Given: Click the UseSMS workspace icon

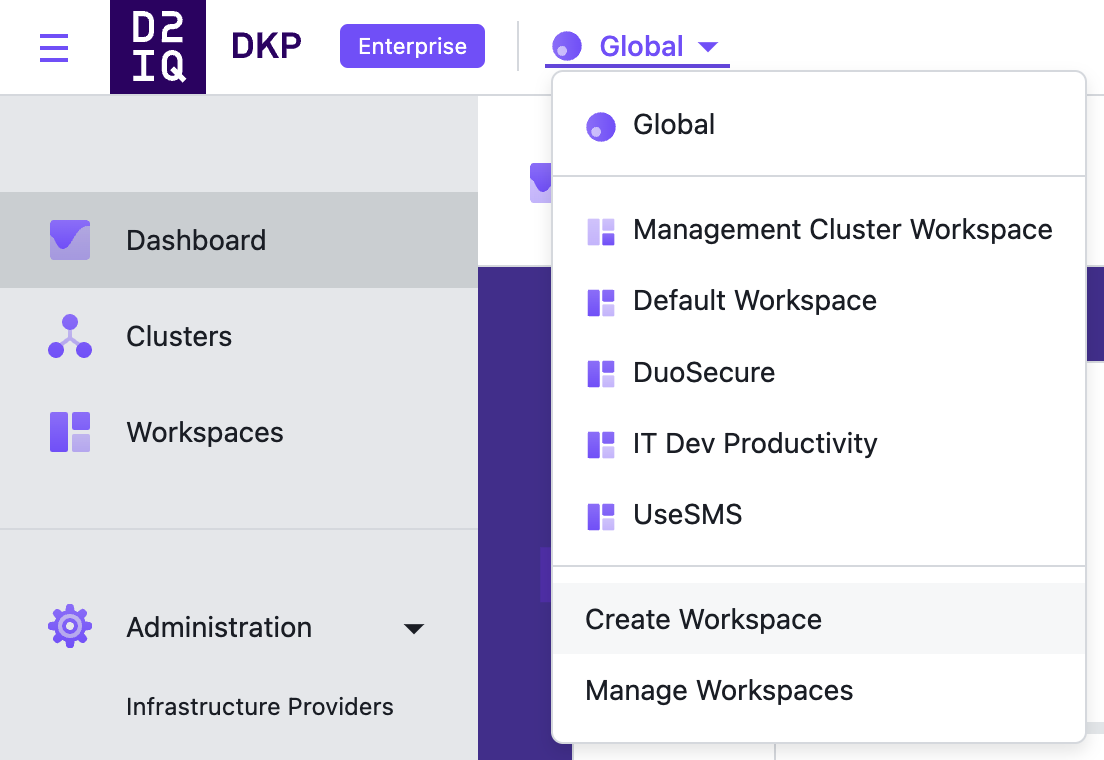Looking at the screenshot, I should point(601,516).
